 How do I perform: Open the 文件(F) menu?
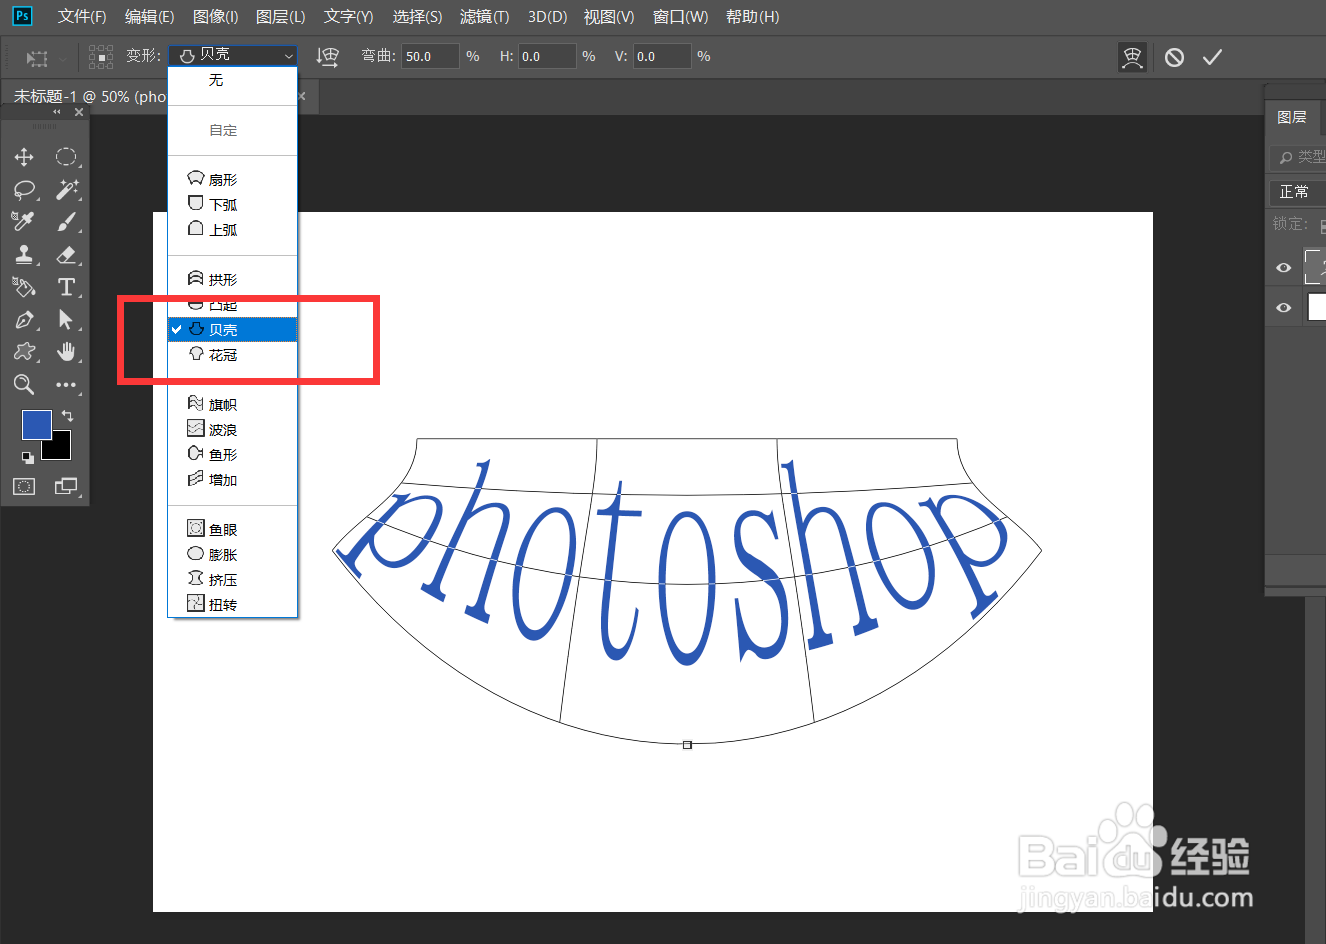82,16
